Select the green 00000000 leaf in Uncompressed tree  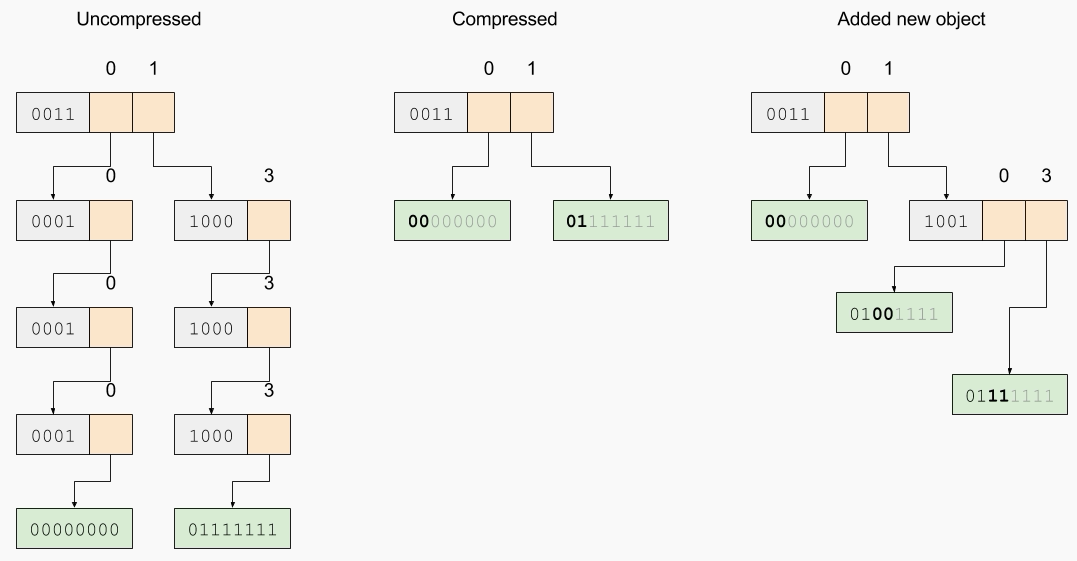click(x=74, y=528)
